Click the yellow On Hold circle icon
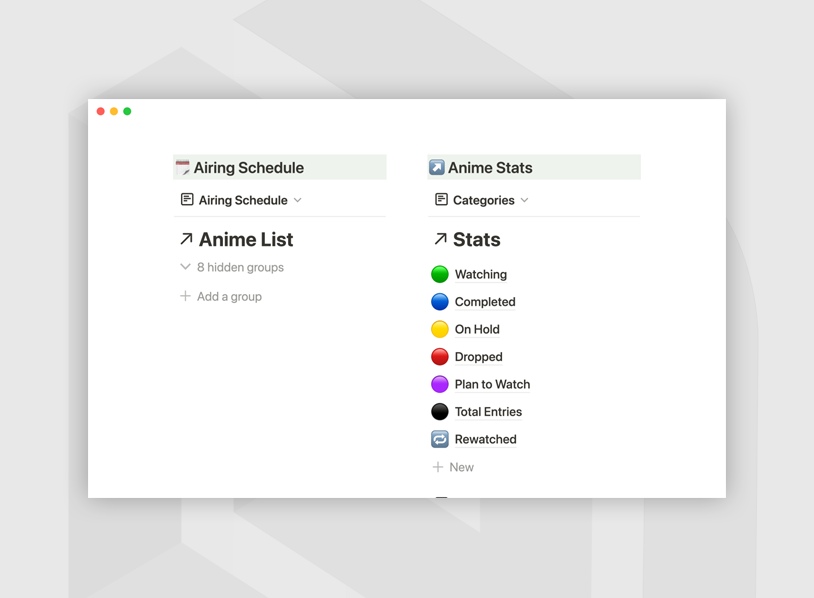The image size is (814, 598). coord(440,329)
